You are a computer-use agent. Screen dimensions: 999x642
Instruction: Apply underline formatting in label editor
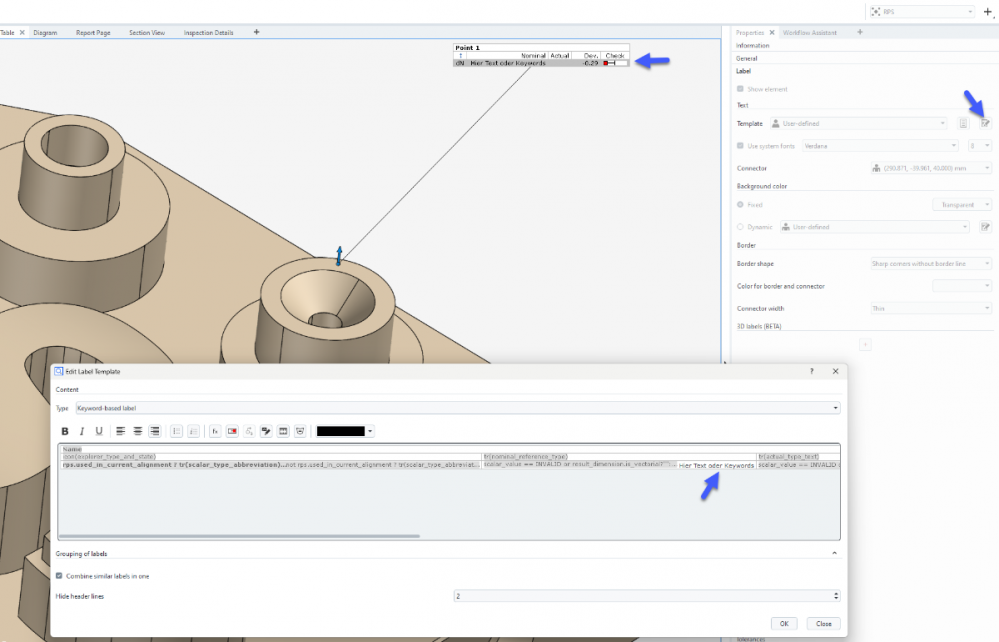(99, 431)
